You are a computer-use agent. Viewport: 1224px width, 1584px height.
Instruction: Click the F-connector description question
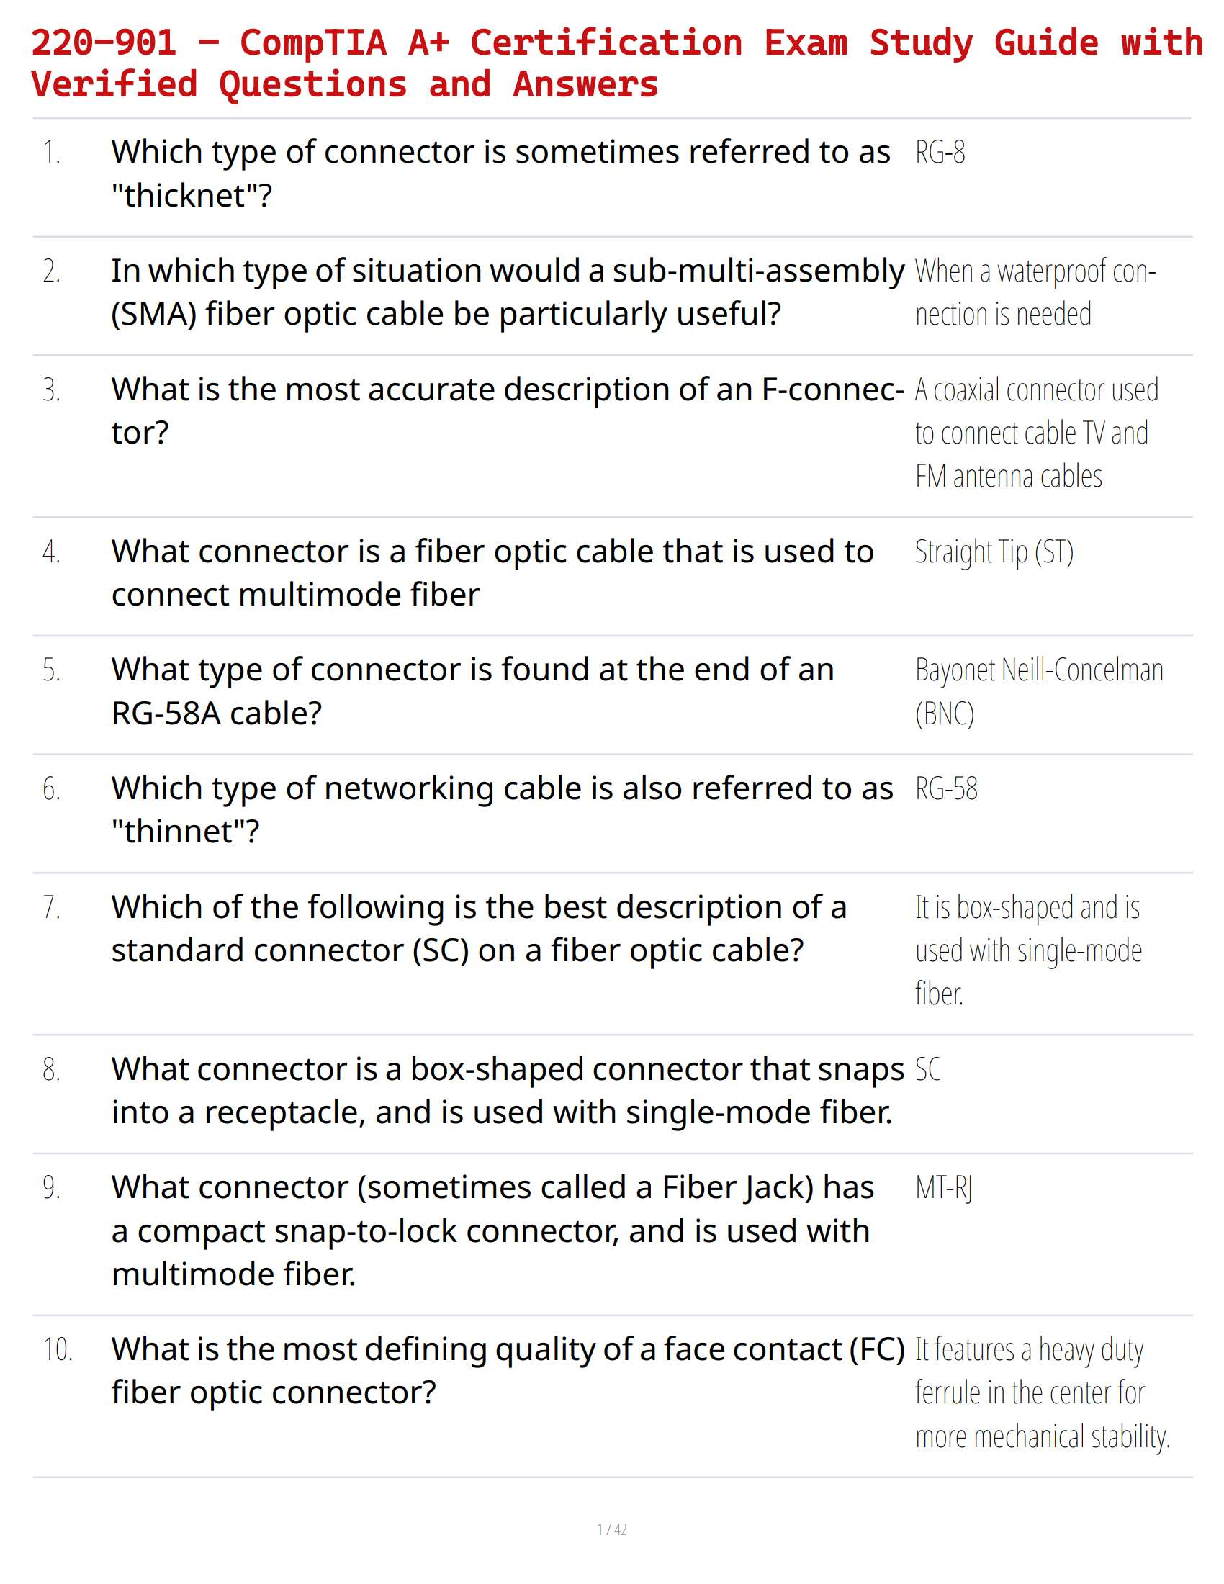pos(507,410)
